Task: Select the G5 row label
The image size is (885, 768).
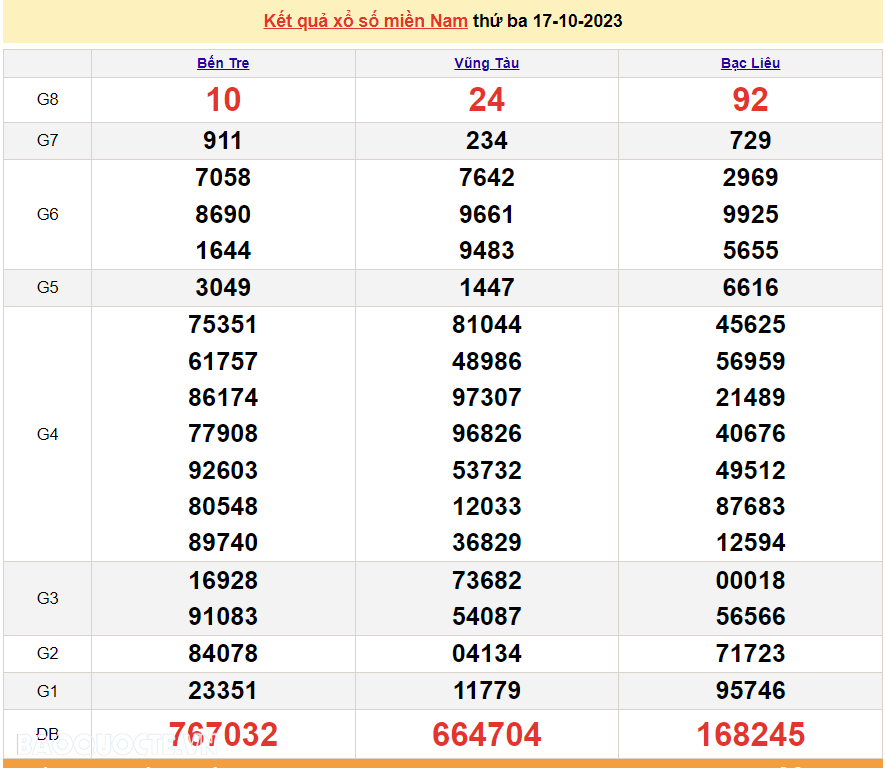Action: [x=47, y=287]
